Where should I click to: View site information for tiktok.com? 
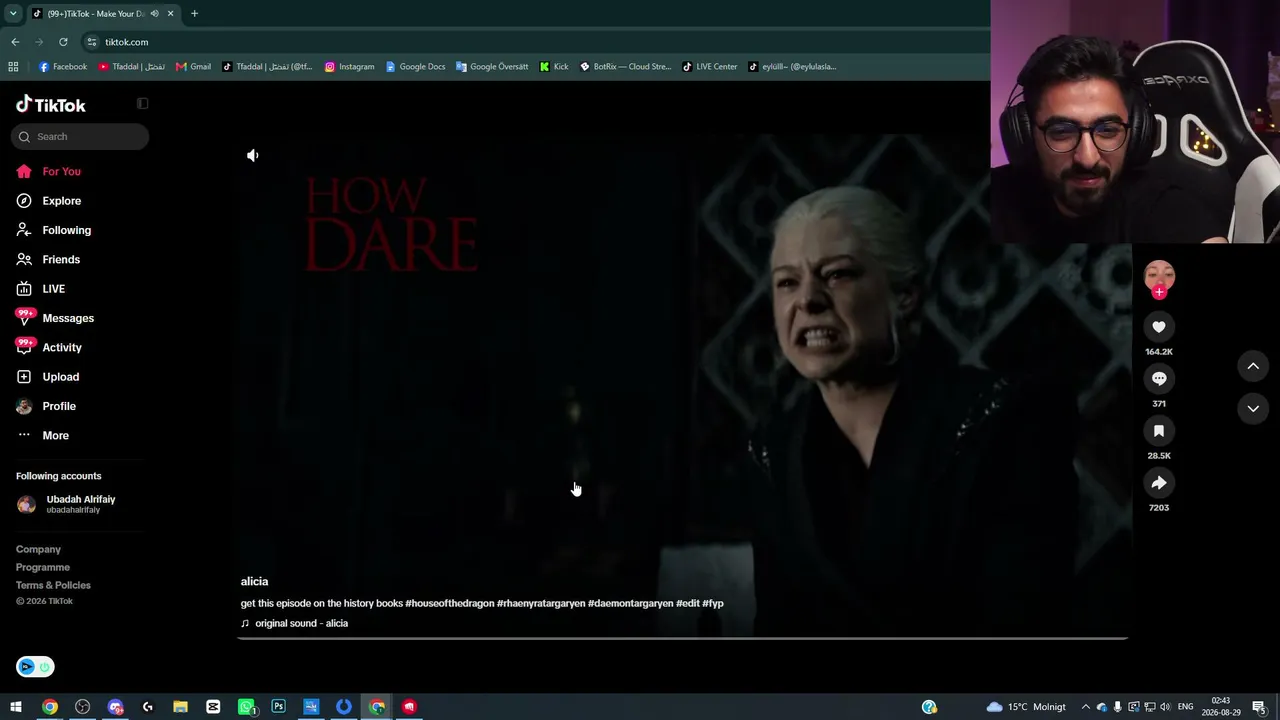point(92,42)
